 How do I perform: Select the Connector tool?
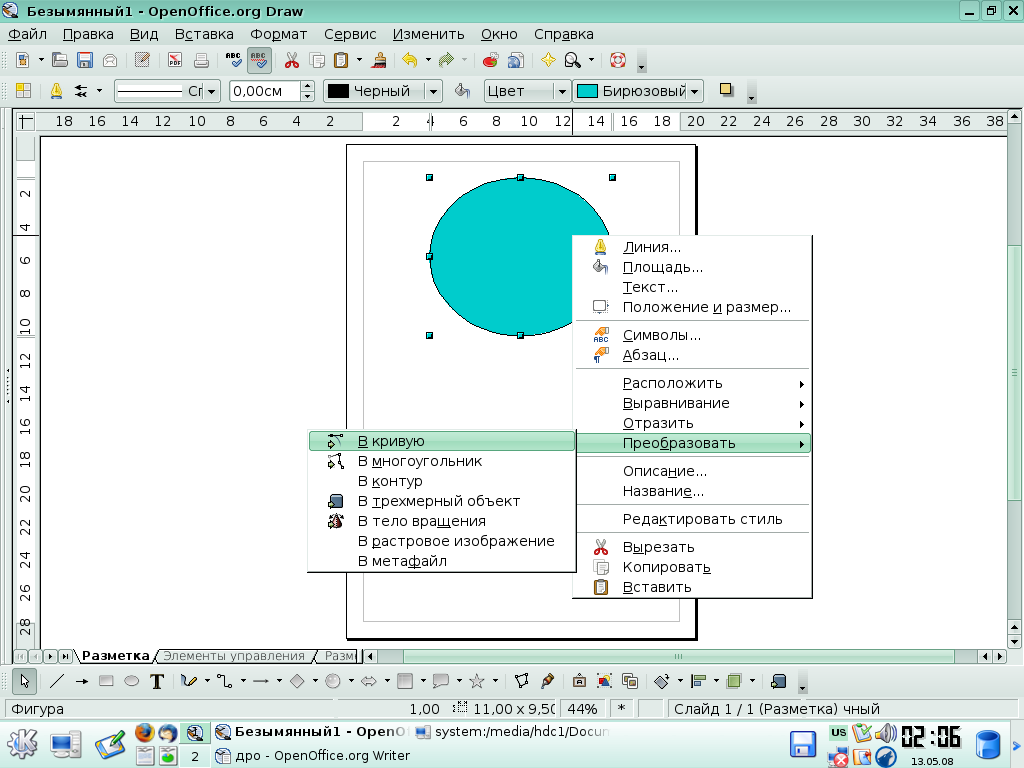pos(225,681)
